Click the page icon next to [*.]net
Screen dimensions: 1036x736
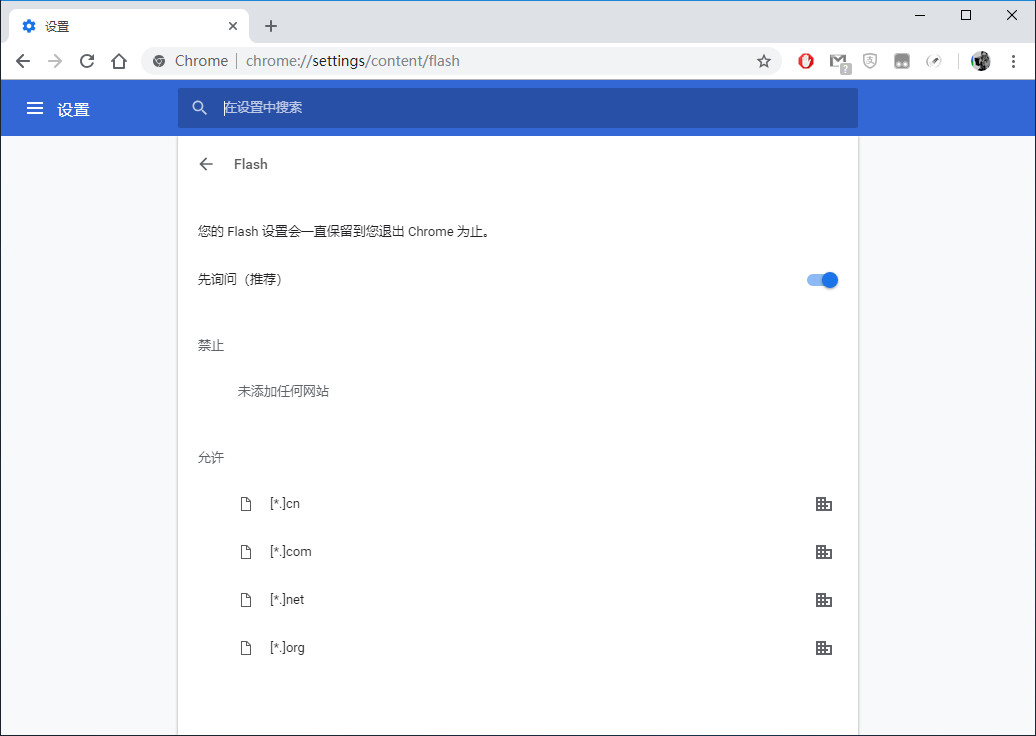pos(246,599)
